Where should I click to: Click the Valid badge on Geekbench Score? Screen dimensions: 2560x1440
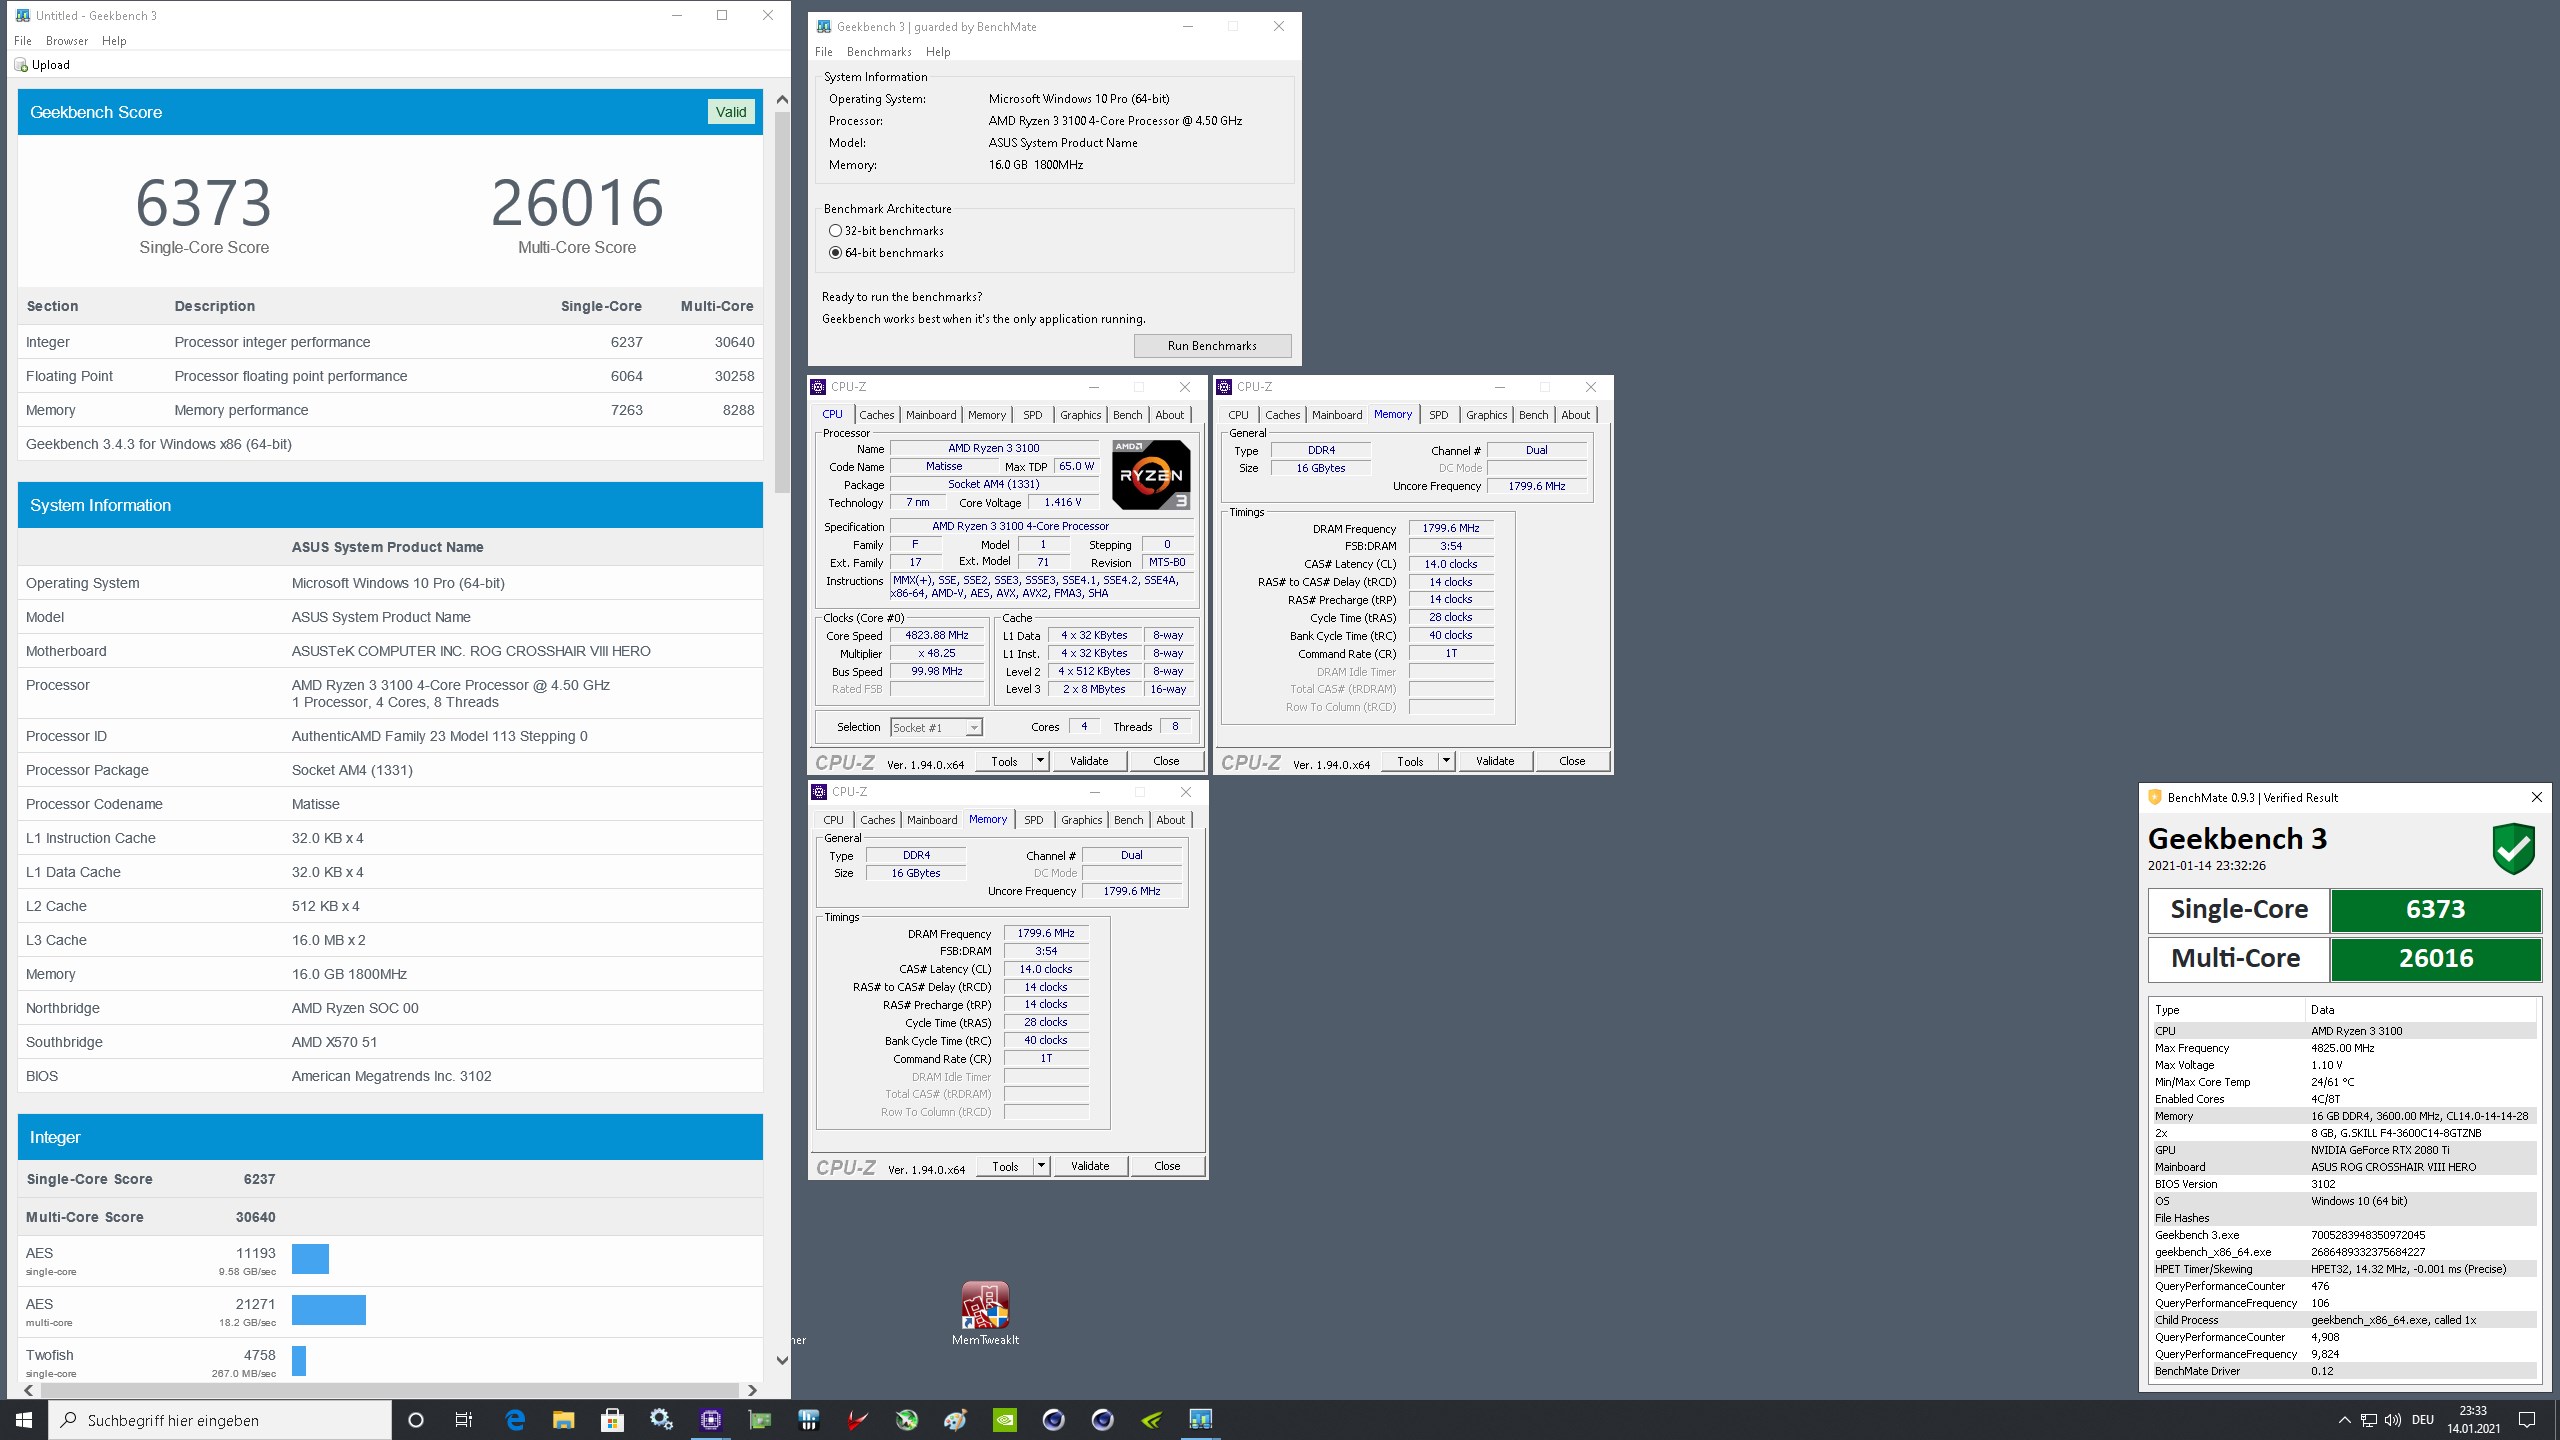[731, 112]
